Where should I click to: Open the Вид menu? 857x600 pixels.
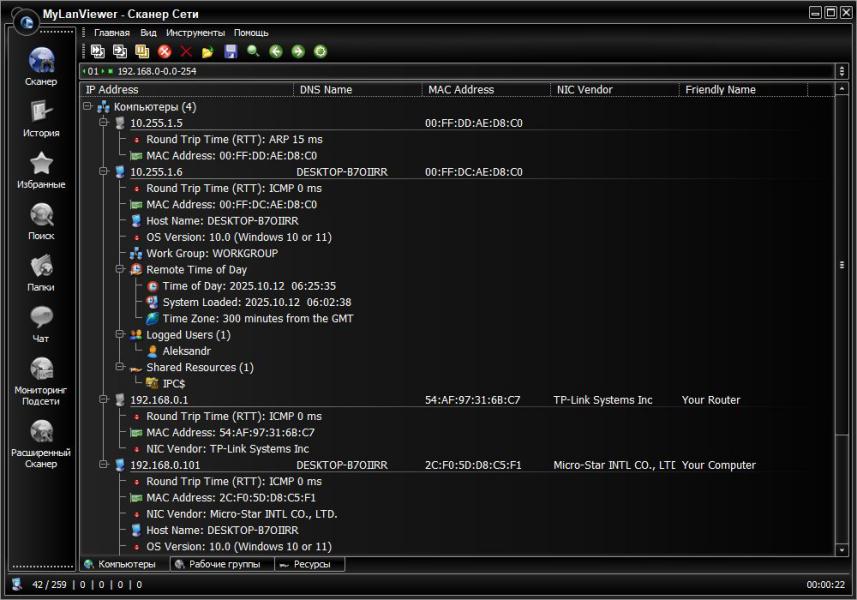148,33
